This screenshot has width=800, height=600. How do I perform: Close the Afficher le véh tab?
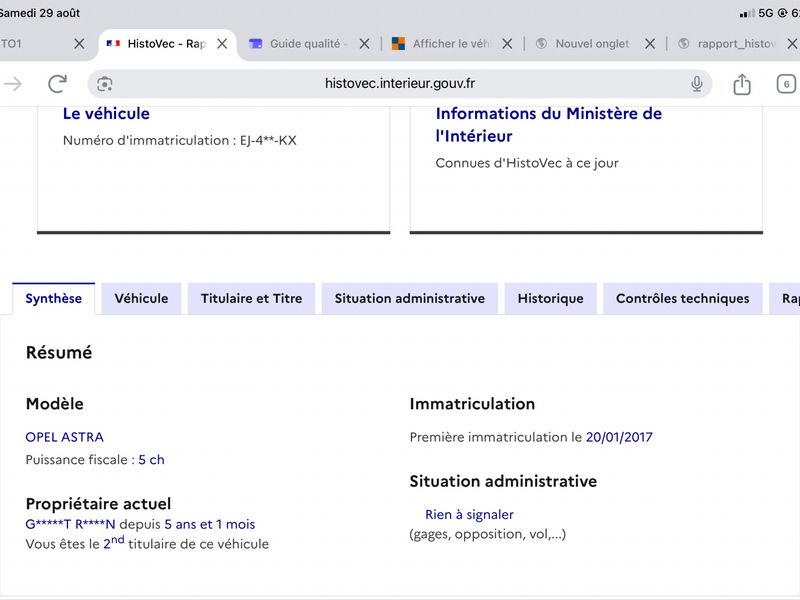507,44
